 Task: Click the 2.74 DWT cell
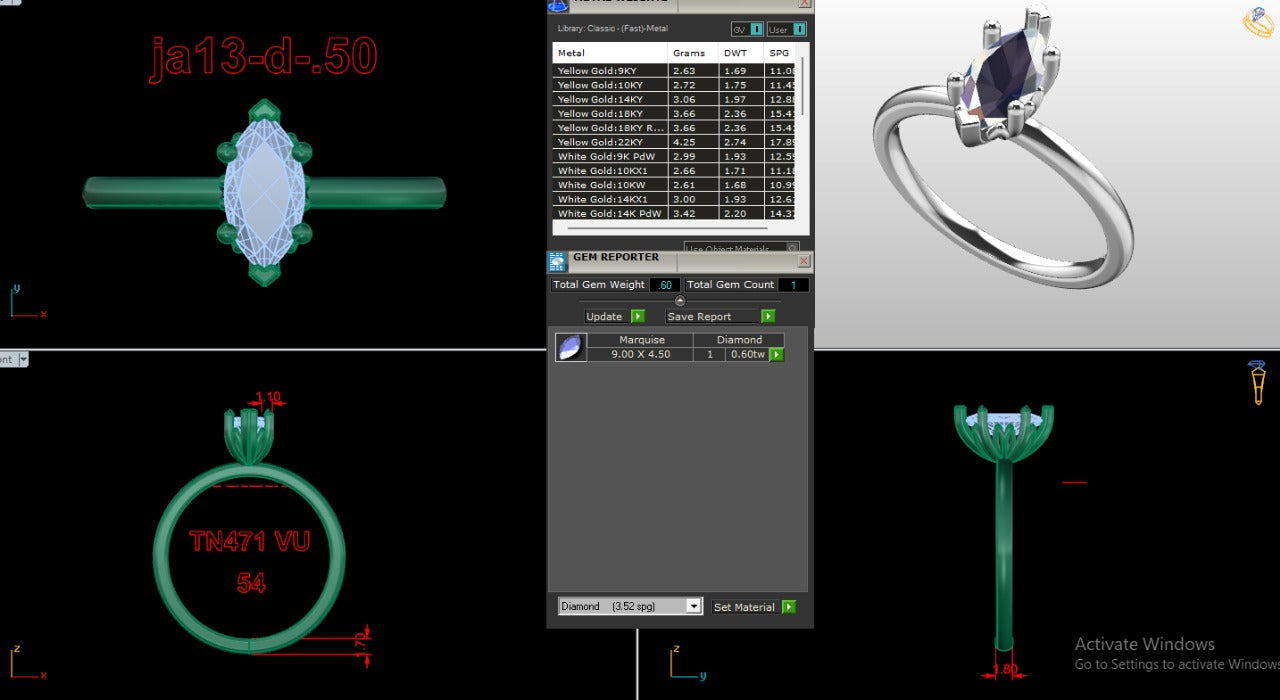741,142
